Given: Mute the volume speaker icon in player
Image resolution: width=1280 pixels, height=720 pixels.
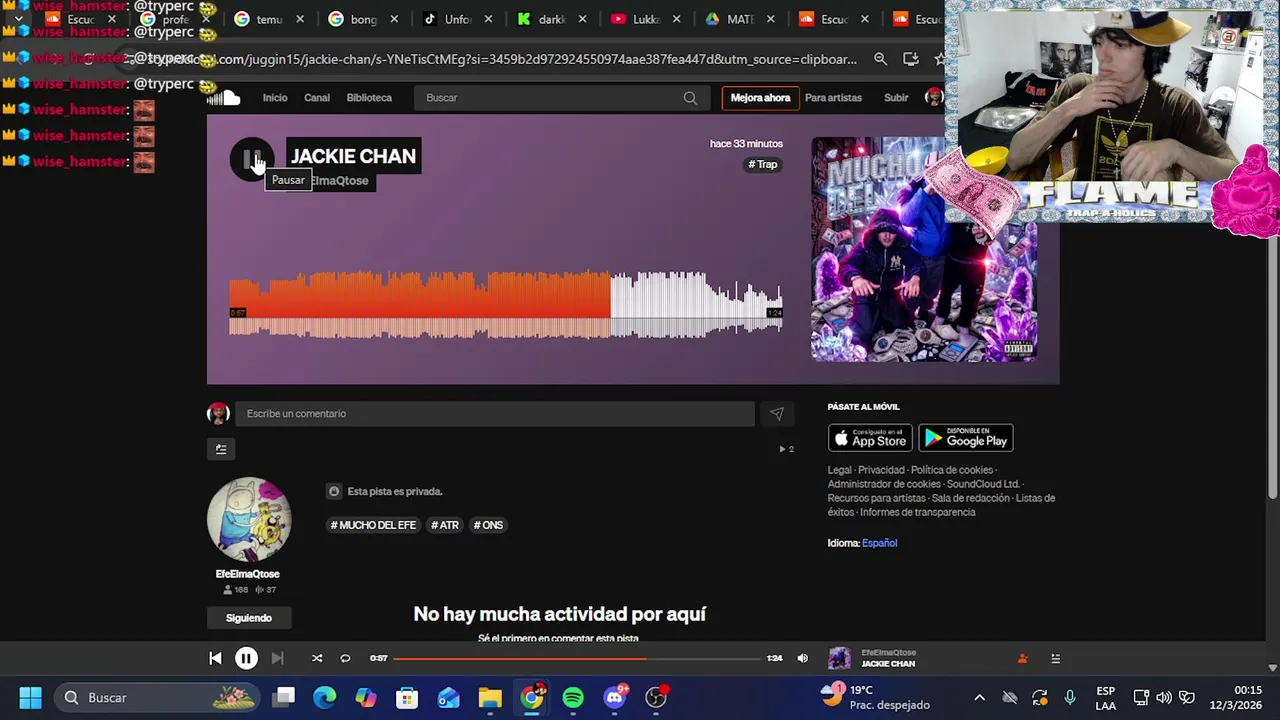Looking at the screenshot, I should (802, 658).
